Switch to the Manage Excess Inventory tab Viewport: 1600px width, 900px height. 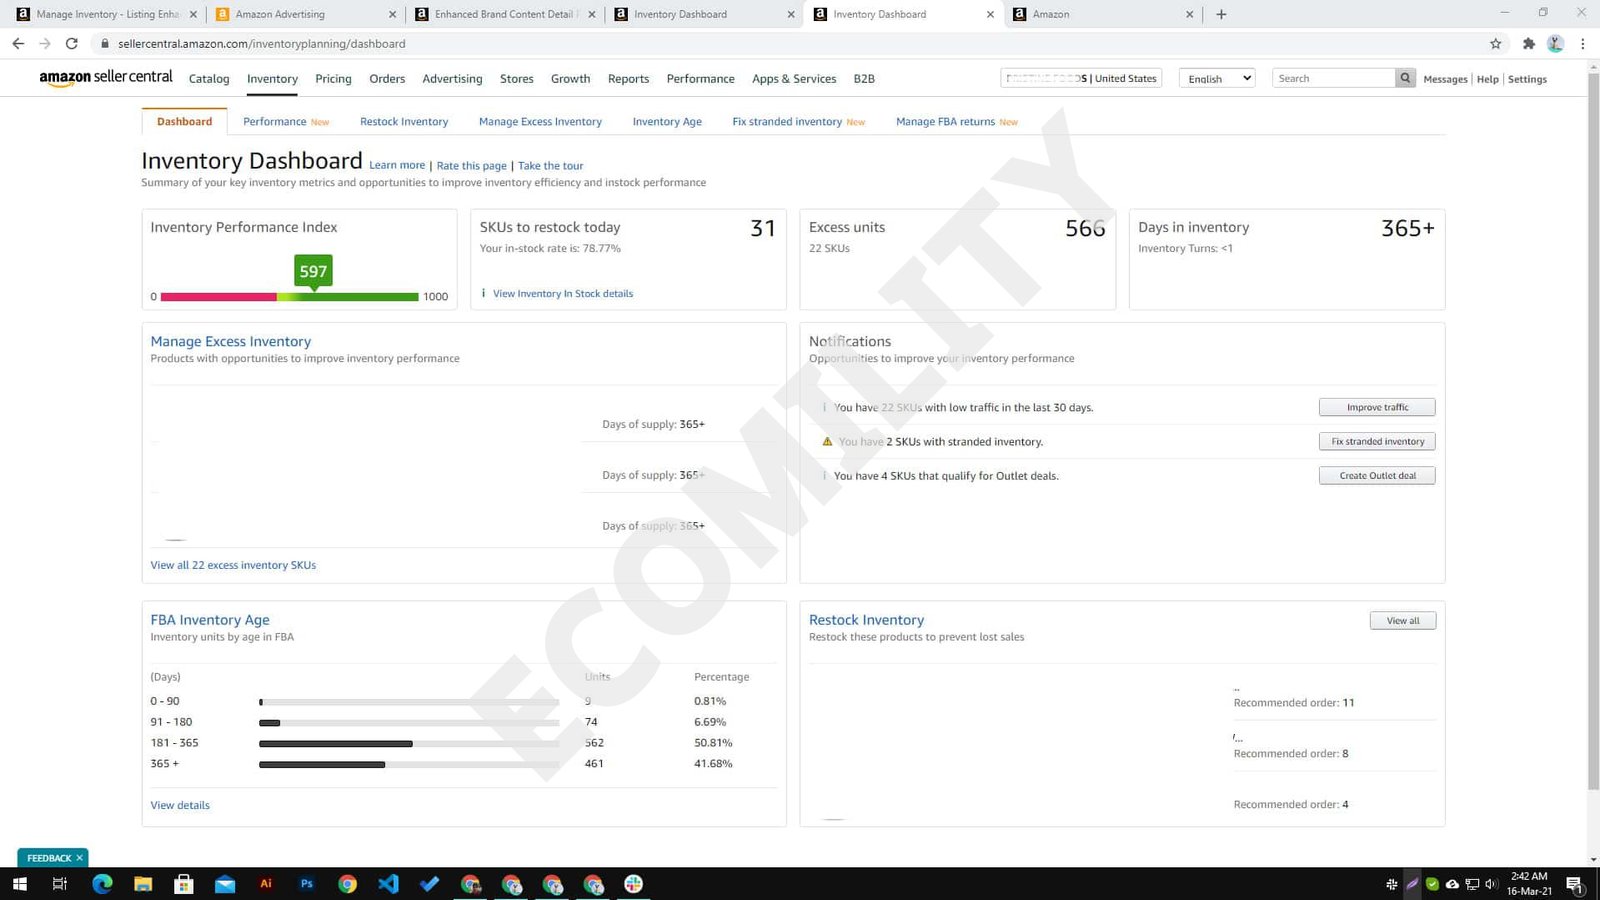[540, 122]
